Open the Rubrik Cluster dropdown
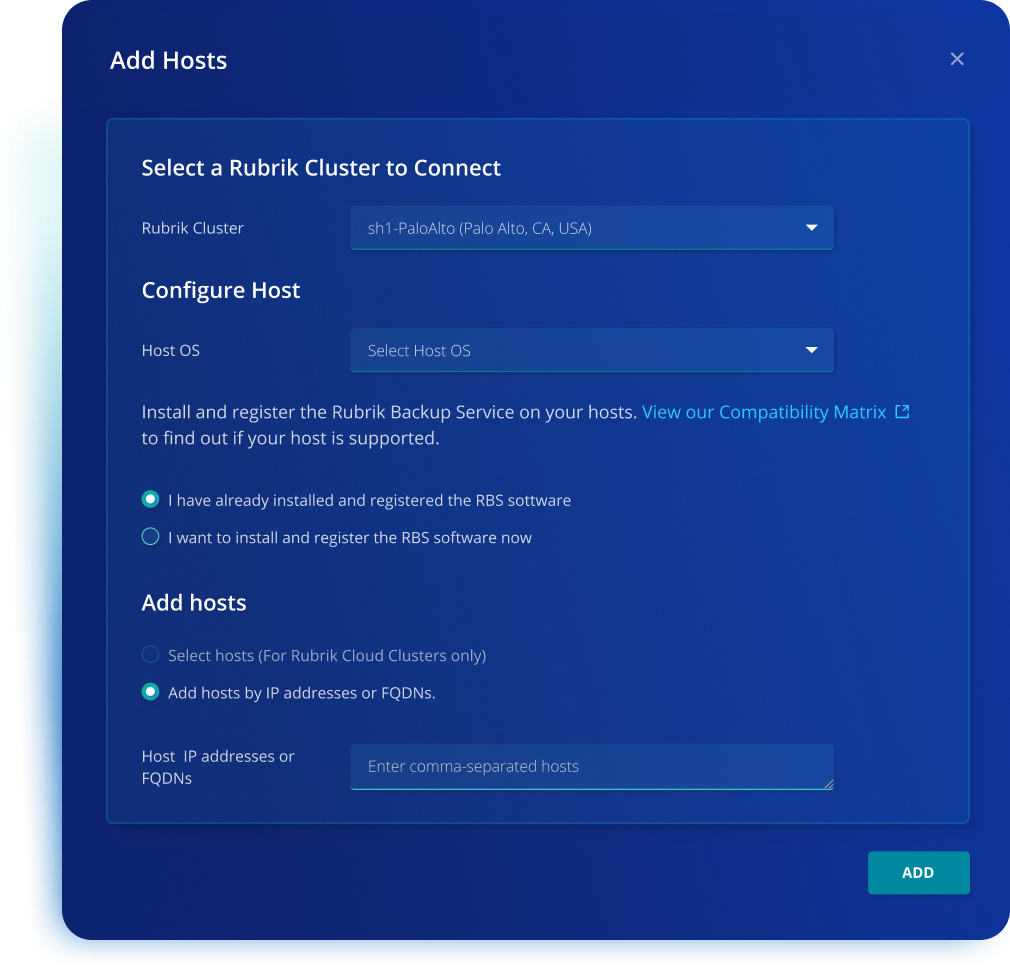This screenshot has width=1010, height=970. [x=591, y=228]
